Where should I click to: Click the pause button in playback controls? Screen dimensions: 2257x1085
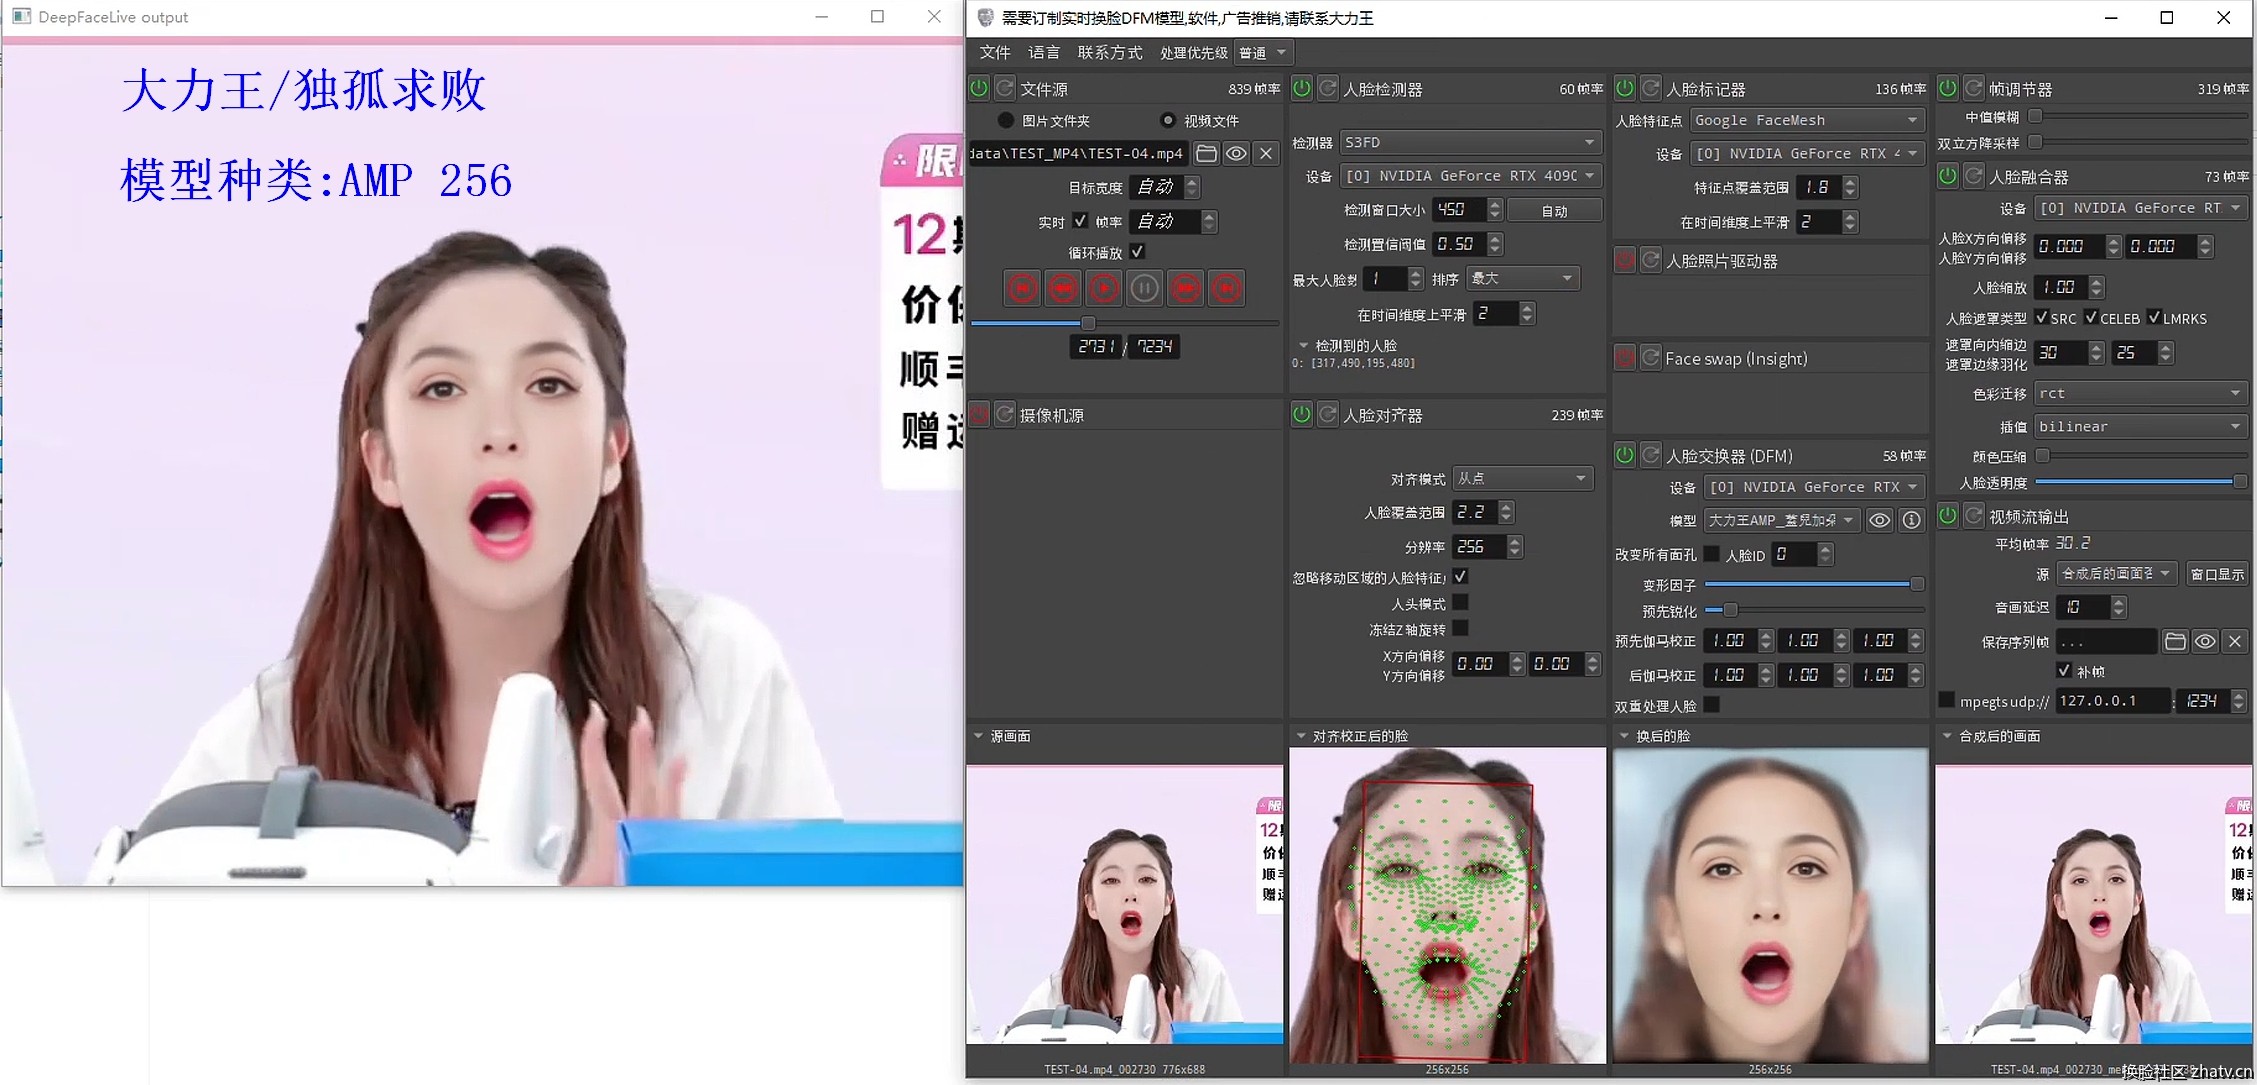pos(1144,288)
